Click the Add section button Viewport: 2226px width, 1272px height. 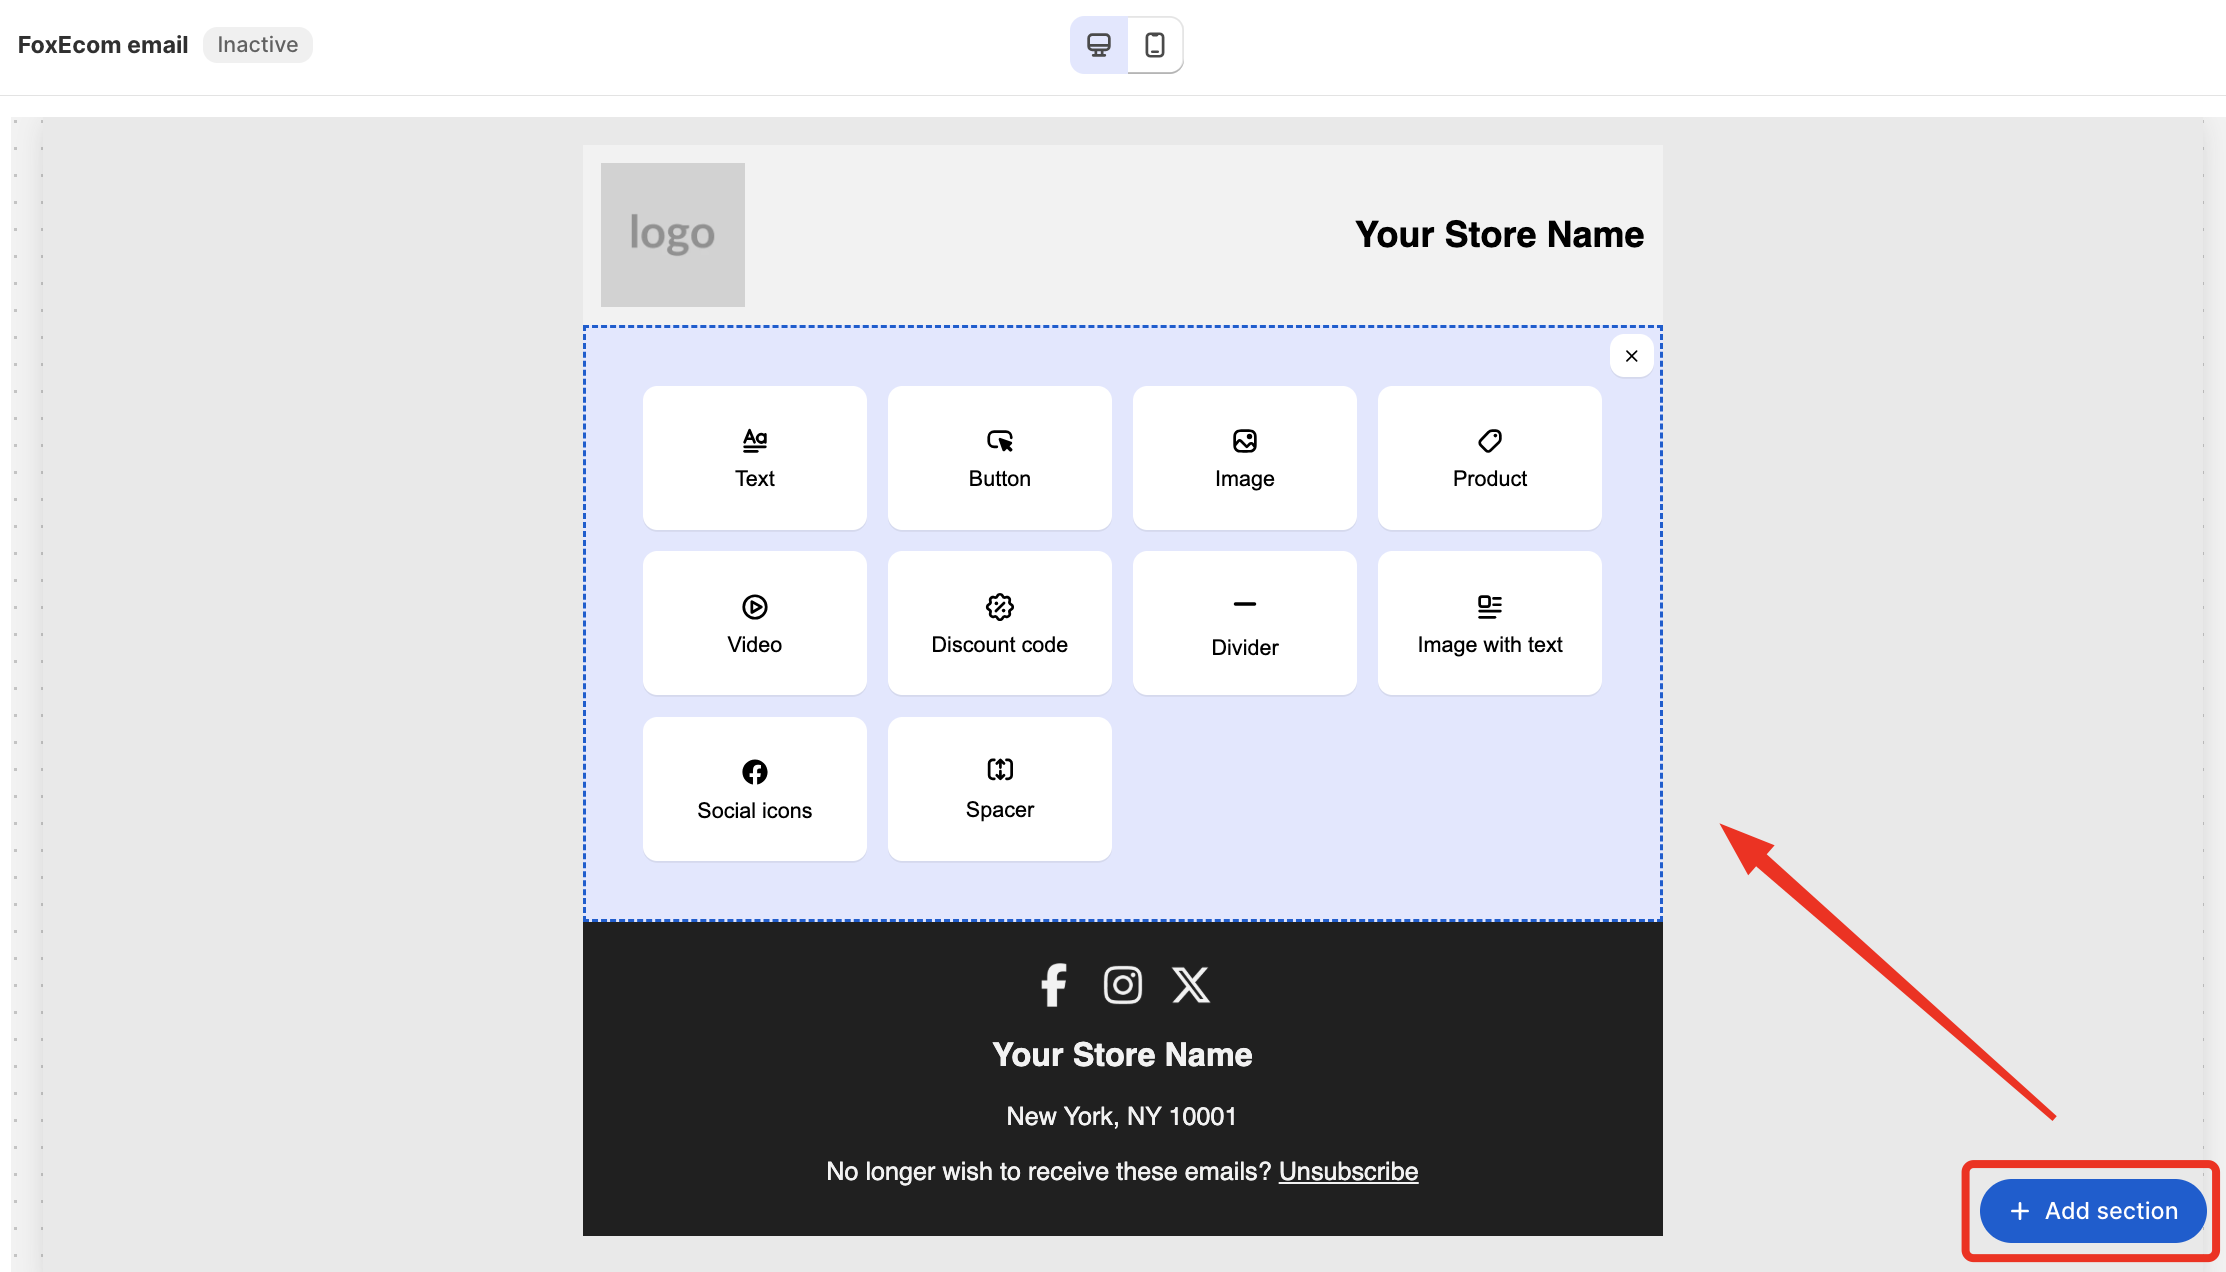tap(2092, 1211)
